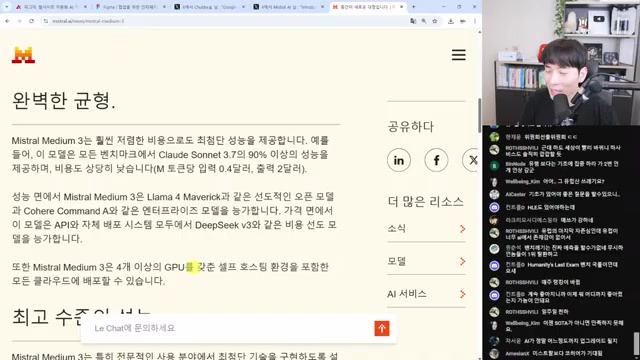Switch to the Figma browser tab
The image size is (640, 360).
pos(130,7)
